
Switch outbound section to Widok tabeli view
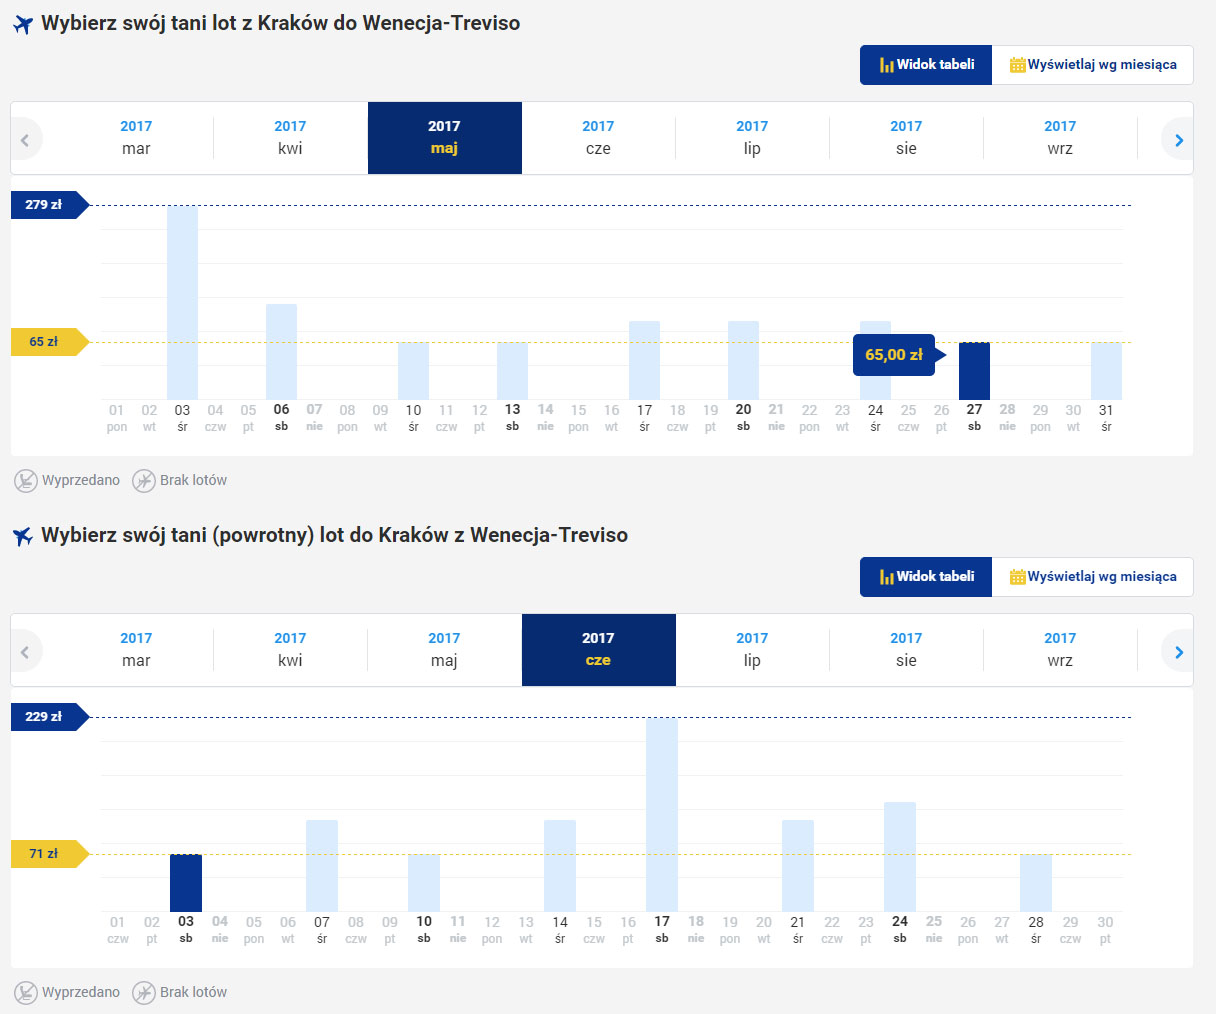click(926, 65)
